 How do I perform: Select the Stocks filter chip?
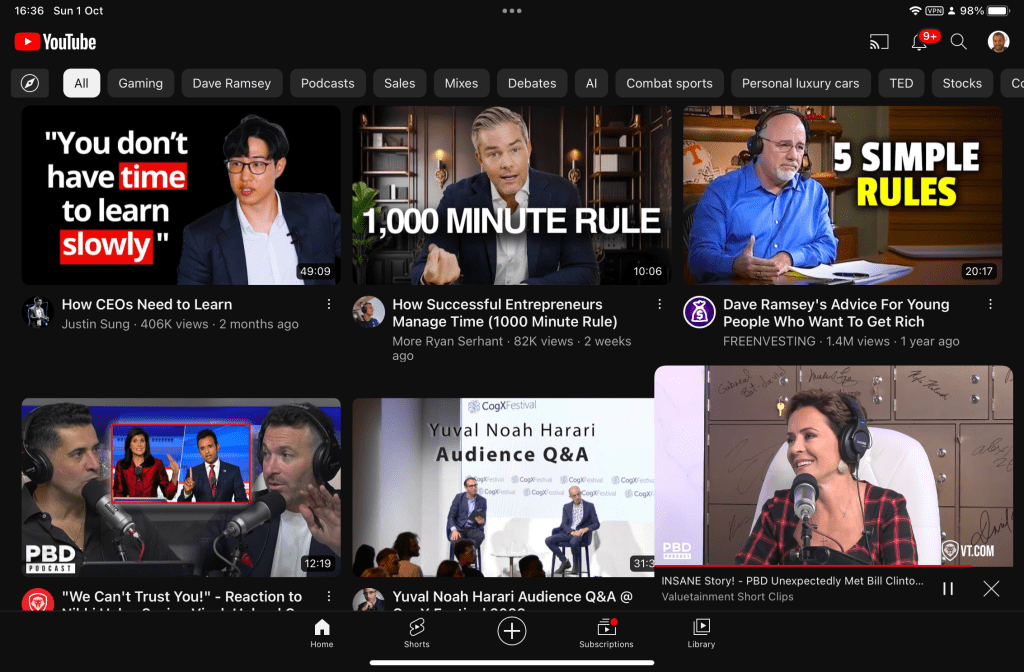(x=962, y=84)
